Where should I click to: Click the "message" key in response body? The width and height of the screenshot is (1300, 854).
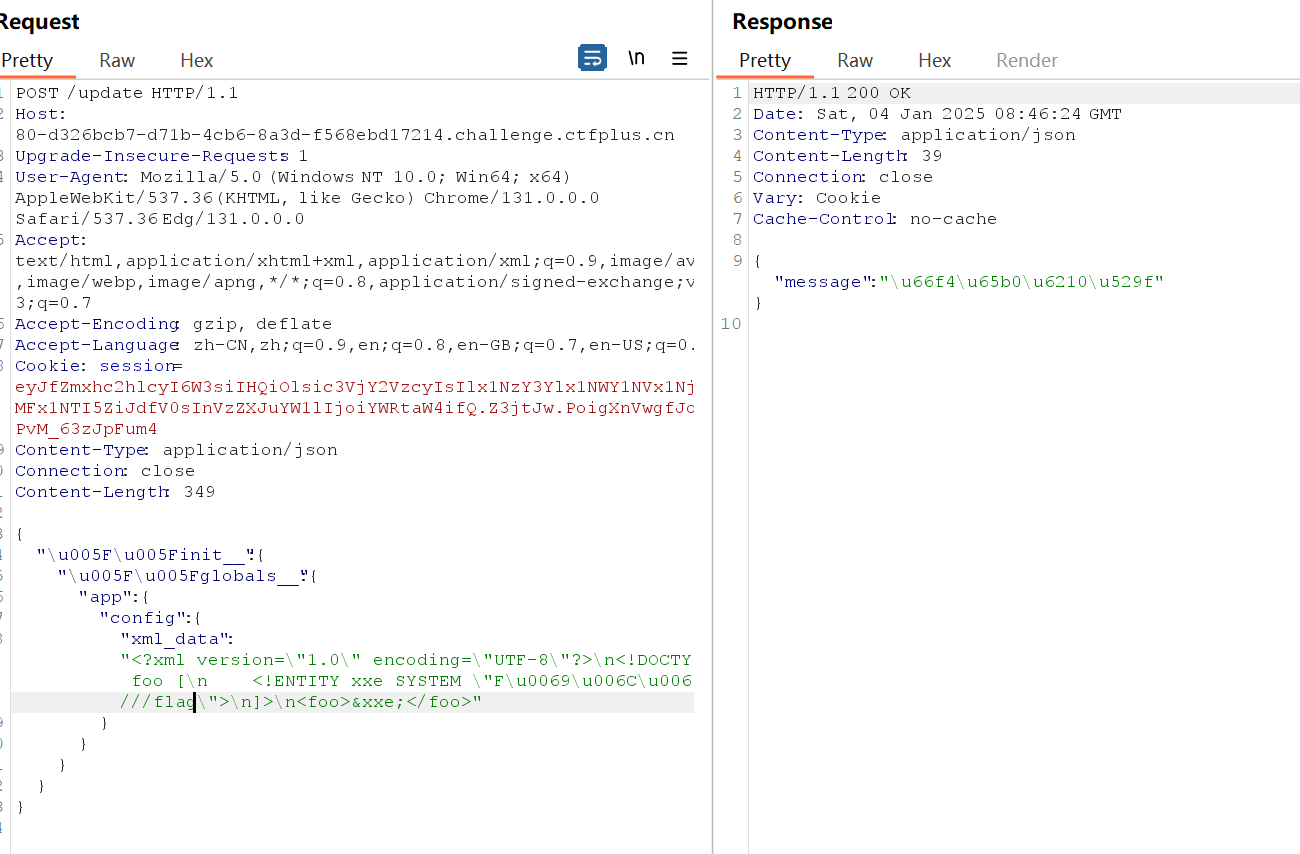[822, 282]
